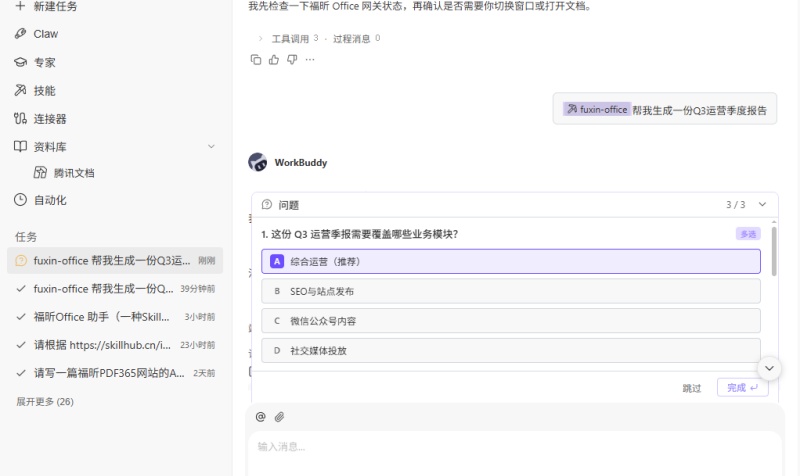Select option A 综合运营（推荐）

pyautogui.click(x=511, y=261)
